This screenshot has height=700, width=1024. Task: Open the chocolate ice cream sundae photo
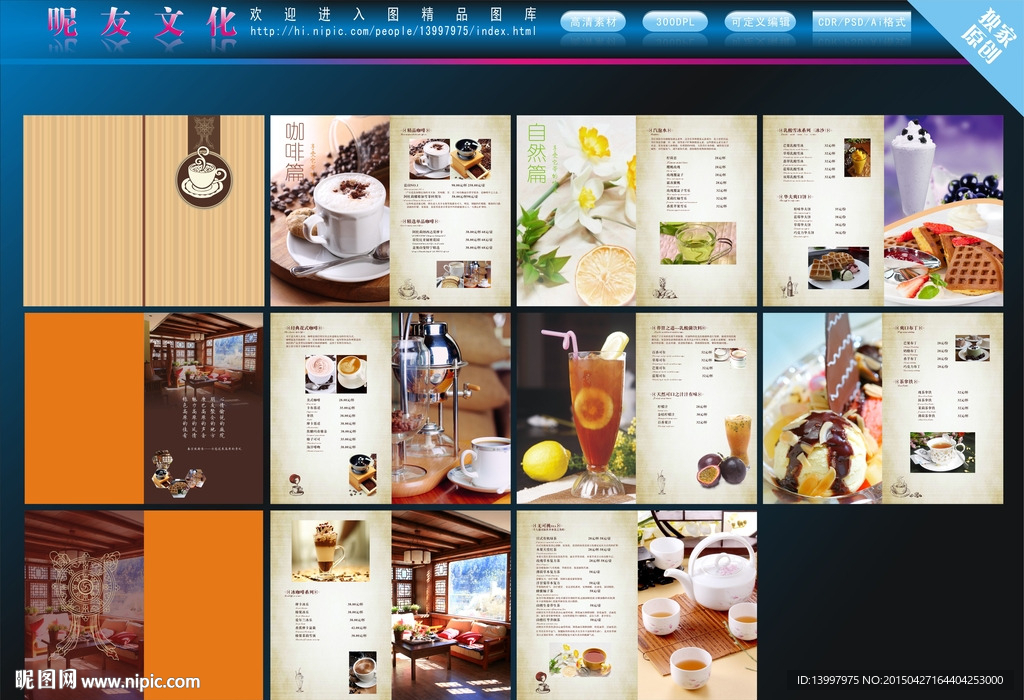pos(822,408)
